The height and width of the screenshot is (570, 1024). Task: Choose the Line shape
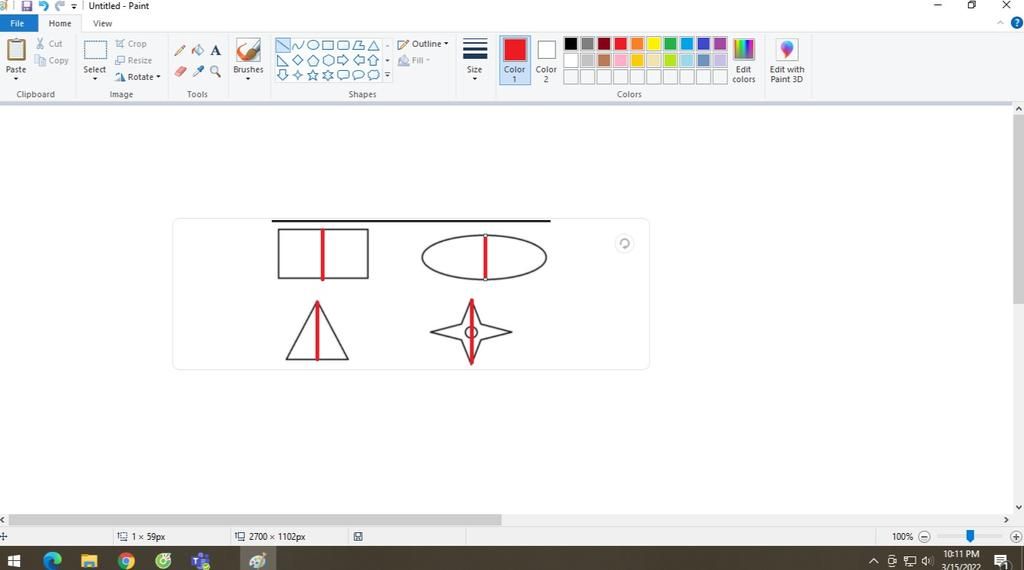[x=283, y=45]
